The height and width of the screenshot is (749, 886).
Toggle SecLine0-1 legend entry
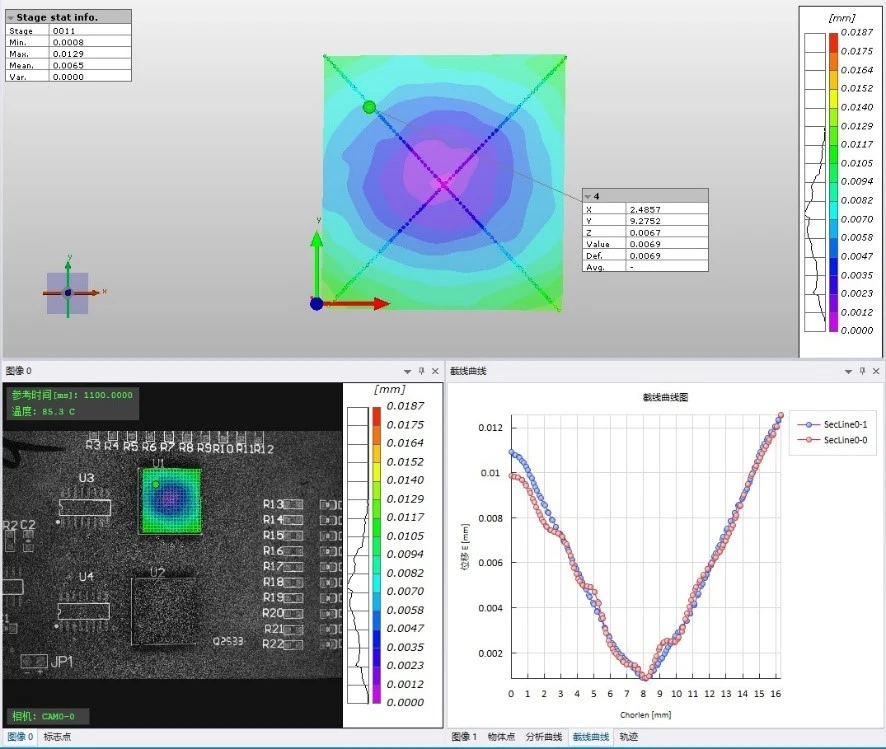(x=832, y=424)
